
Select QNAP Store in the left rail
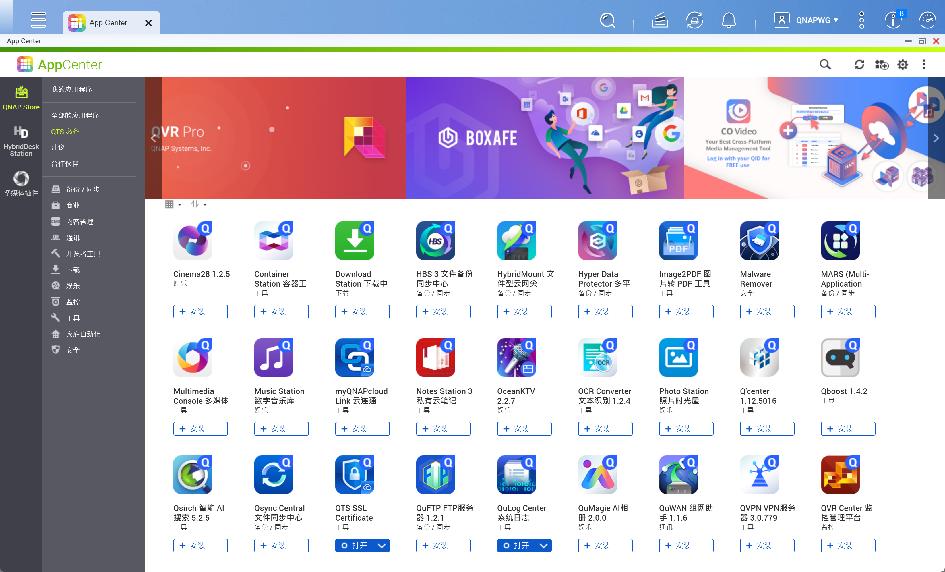[21, 97]
